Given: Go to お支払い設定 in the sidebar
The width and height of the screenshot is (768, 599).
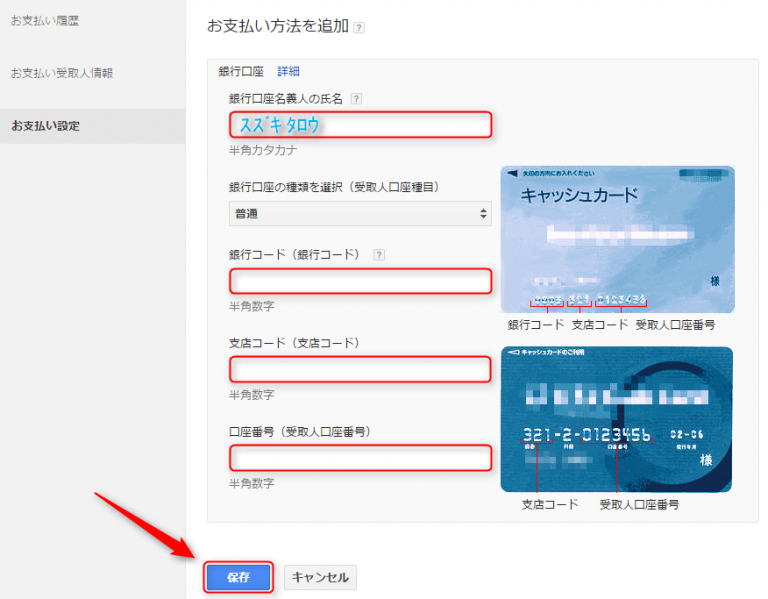Looking at the screenshot, I should [45, 126].
